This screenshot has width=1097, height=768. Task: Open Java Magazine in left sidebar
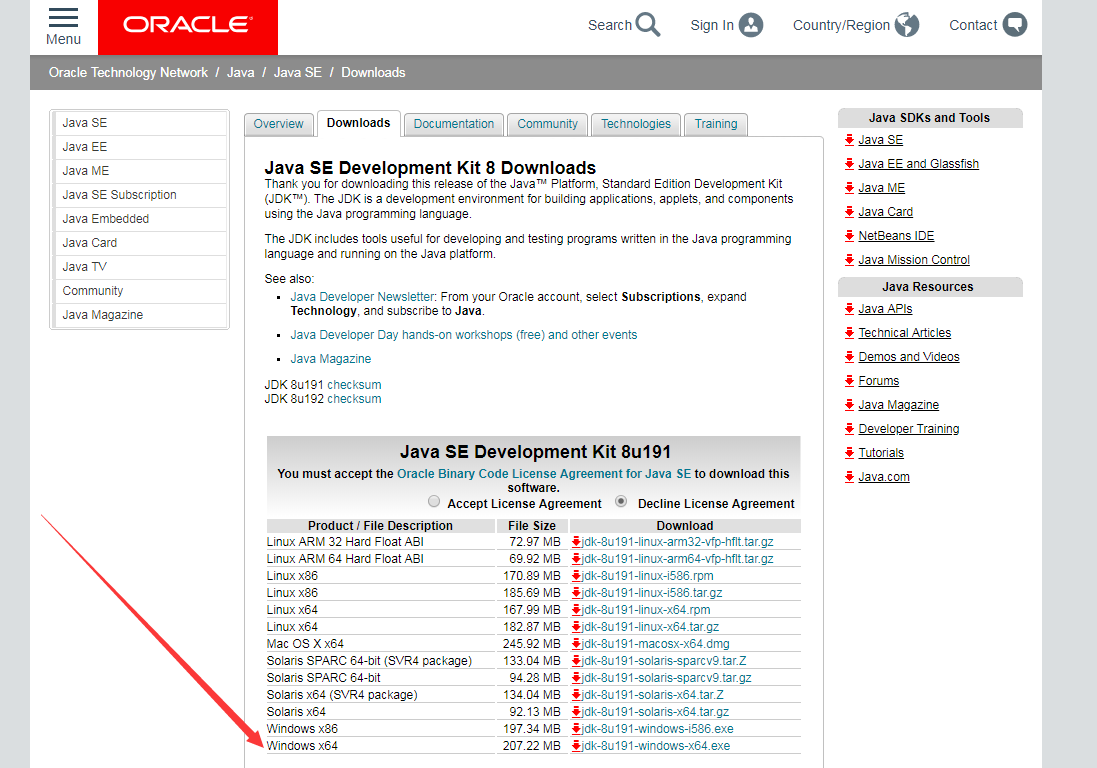[141, 315]
